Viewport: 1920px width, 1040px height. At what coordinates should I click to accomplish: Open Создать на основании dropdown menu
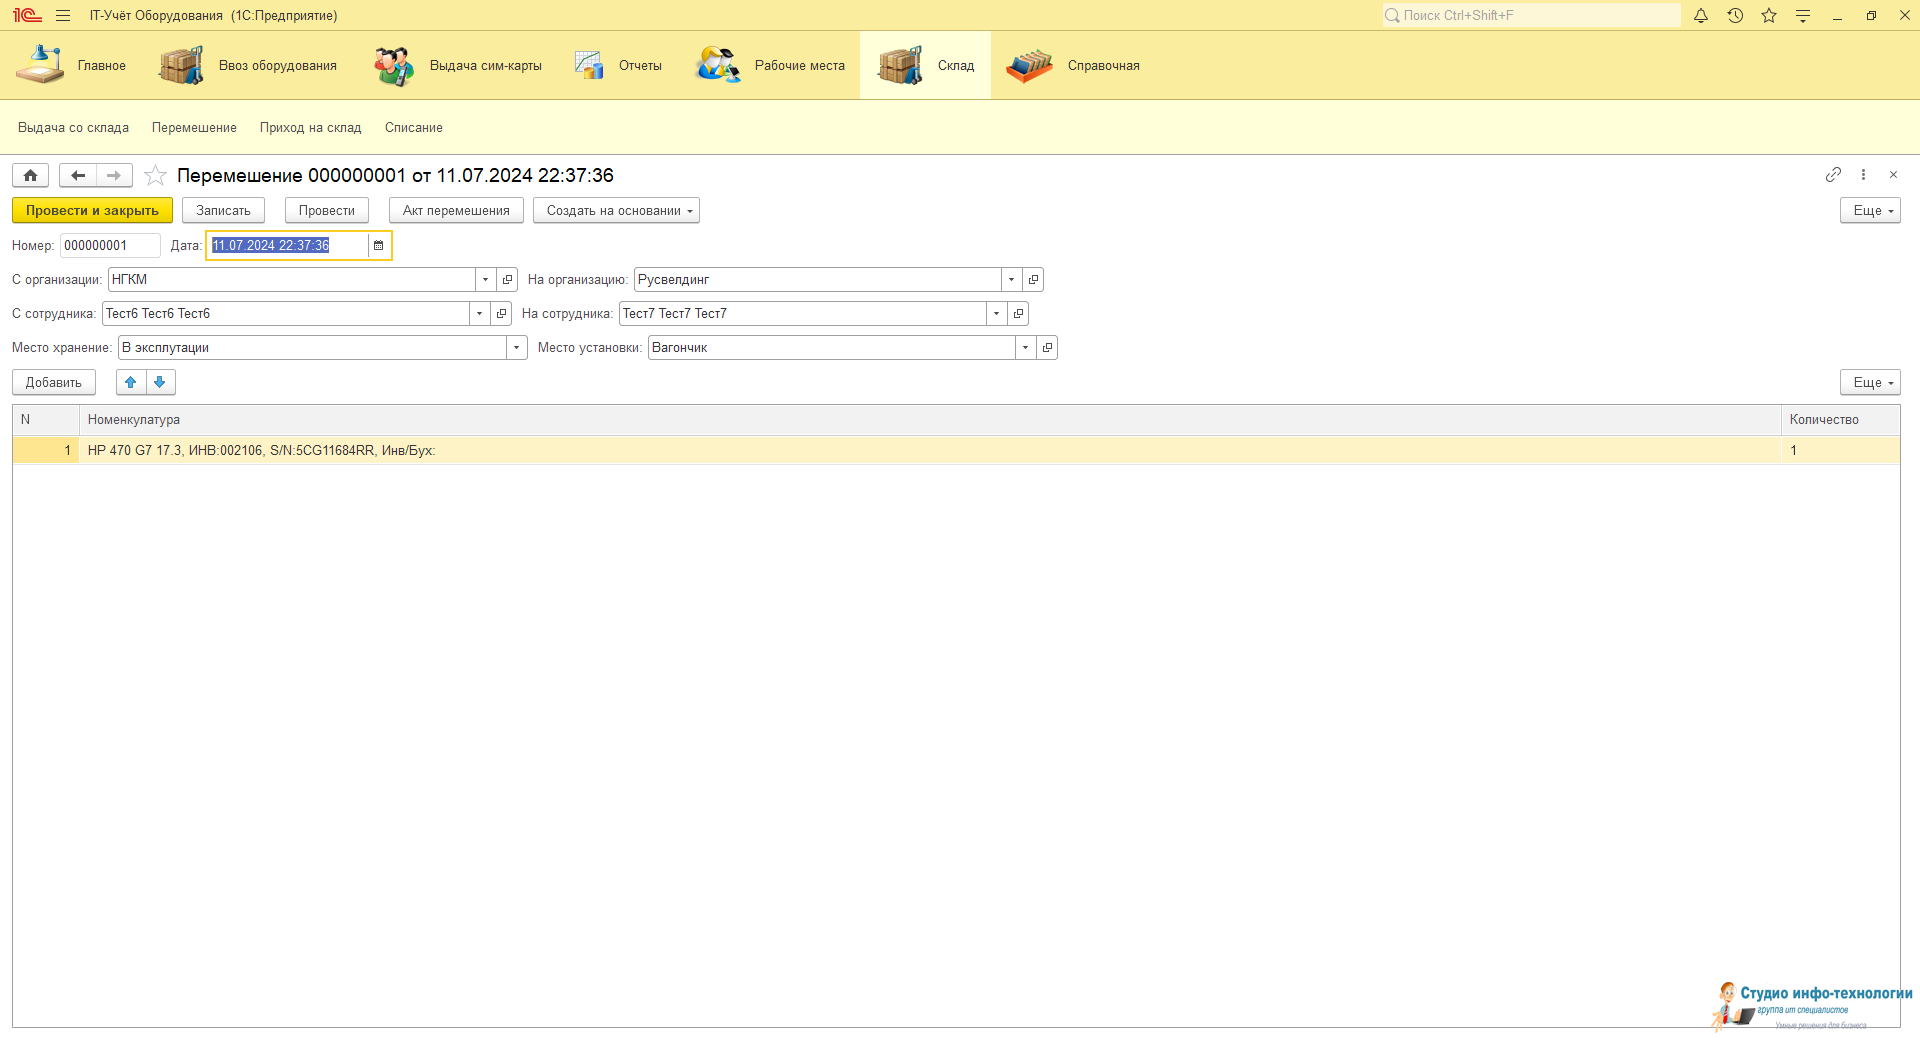coord(616,211)
